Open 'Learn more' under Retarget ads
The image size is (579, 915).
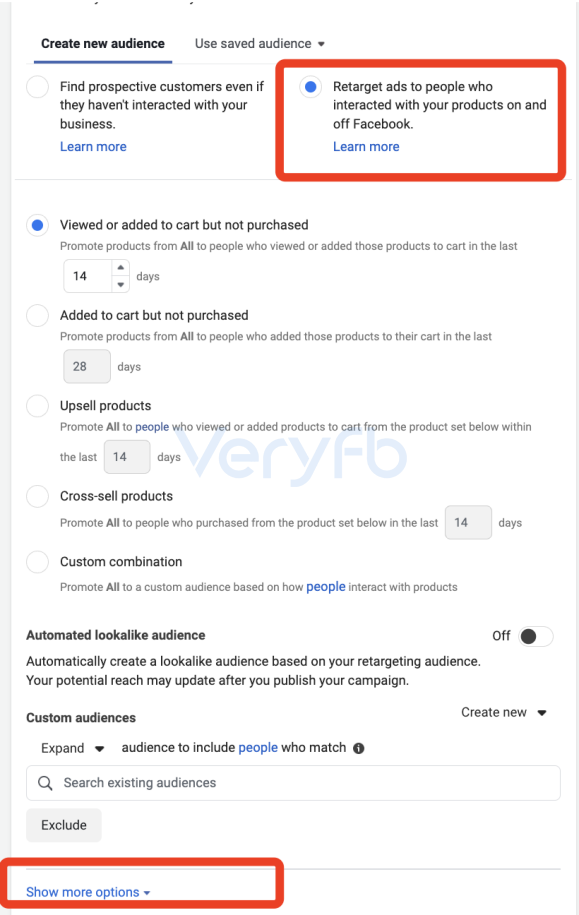pos(366,147)
